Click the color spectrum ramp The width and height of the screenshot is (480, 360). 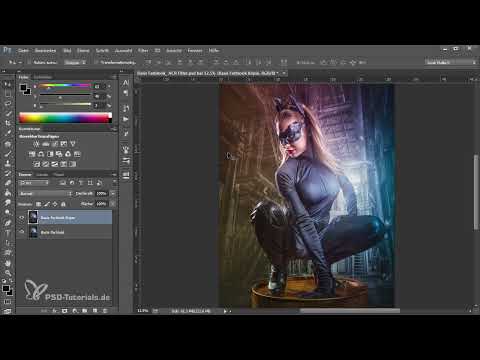[65, 118]
